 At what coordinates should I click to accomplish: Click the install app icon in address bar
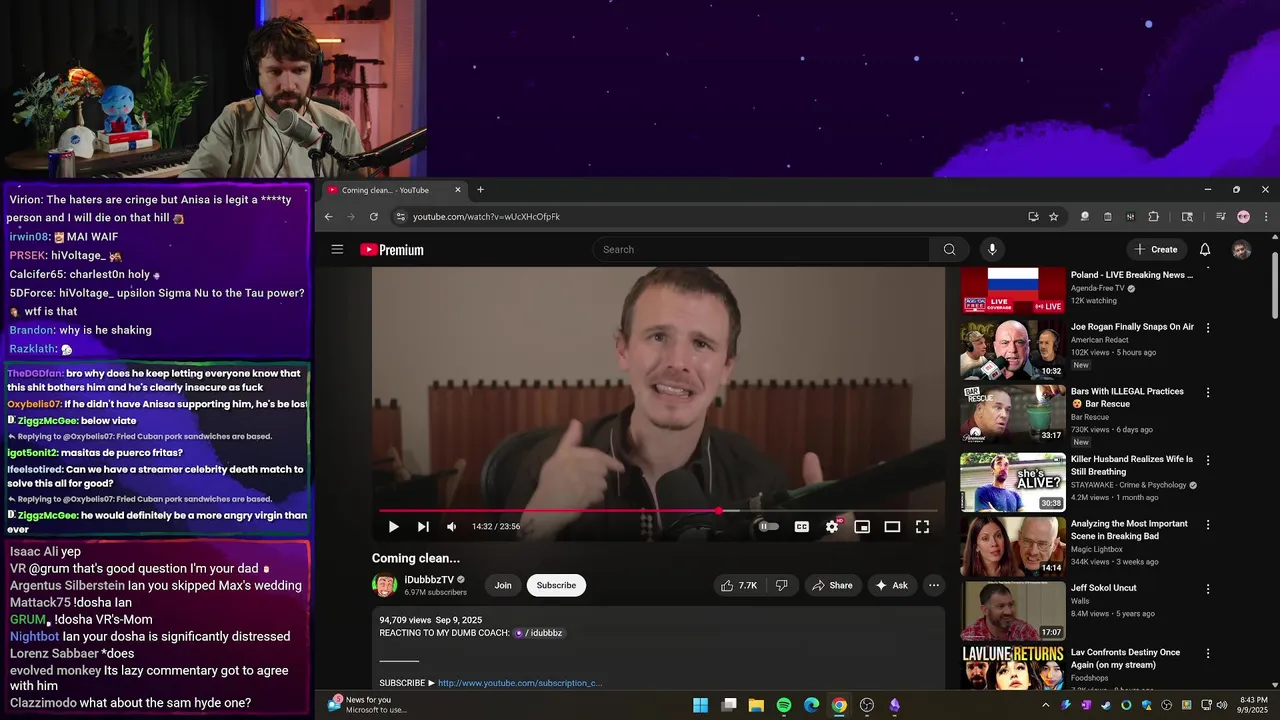point(1033,216)
